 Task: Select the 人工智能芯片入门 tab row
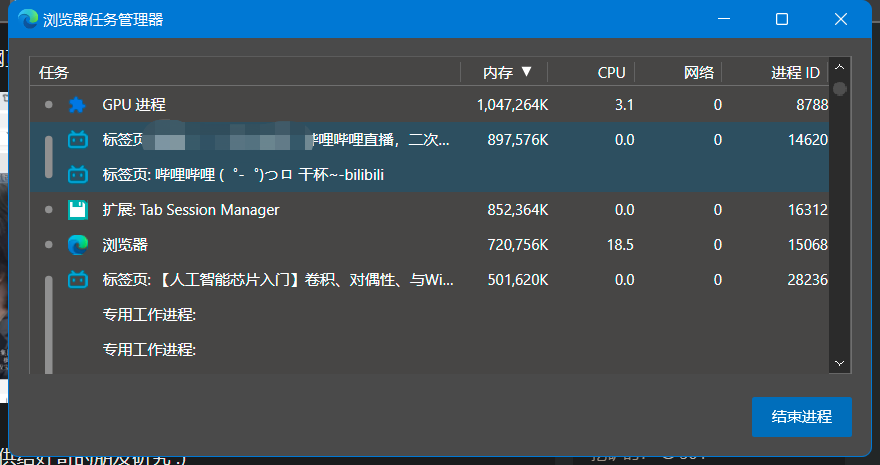click(429, 279)
